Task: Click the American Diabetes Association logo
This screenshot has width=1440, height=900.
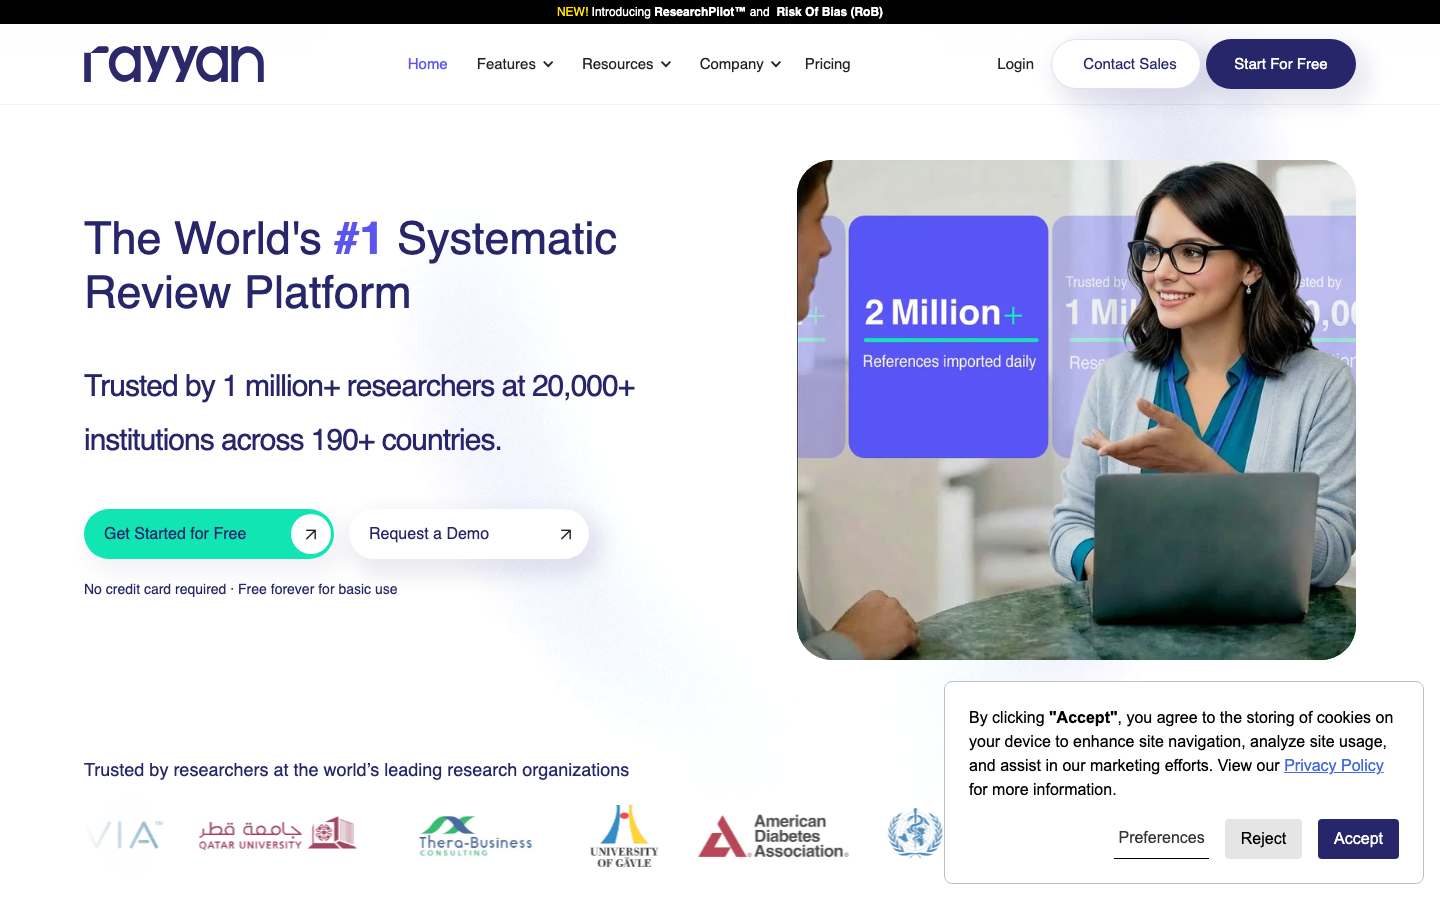Action: tap(773, 836)
